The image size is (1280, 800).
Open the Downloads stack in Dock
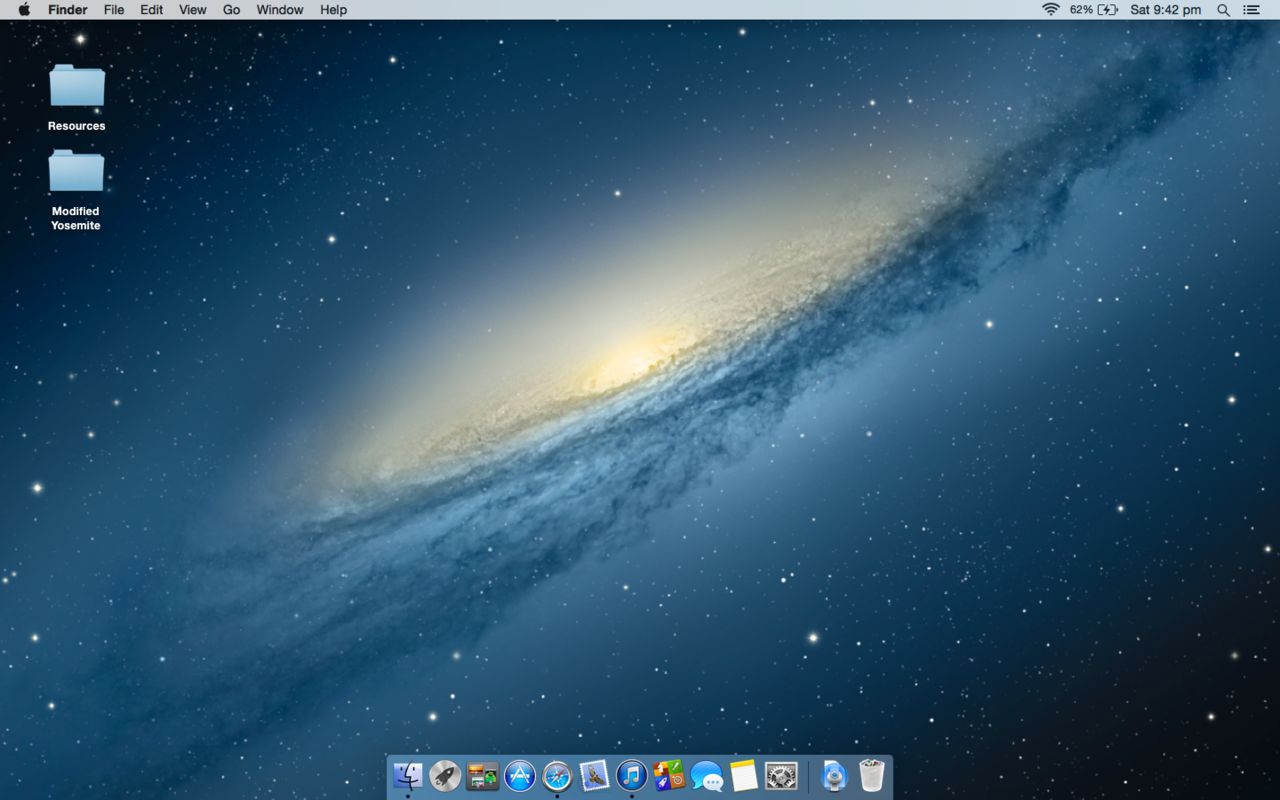[x=834, y=775]
